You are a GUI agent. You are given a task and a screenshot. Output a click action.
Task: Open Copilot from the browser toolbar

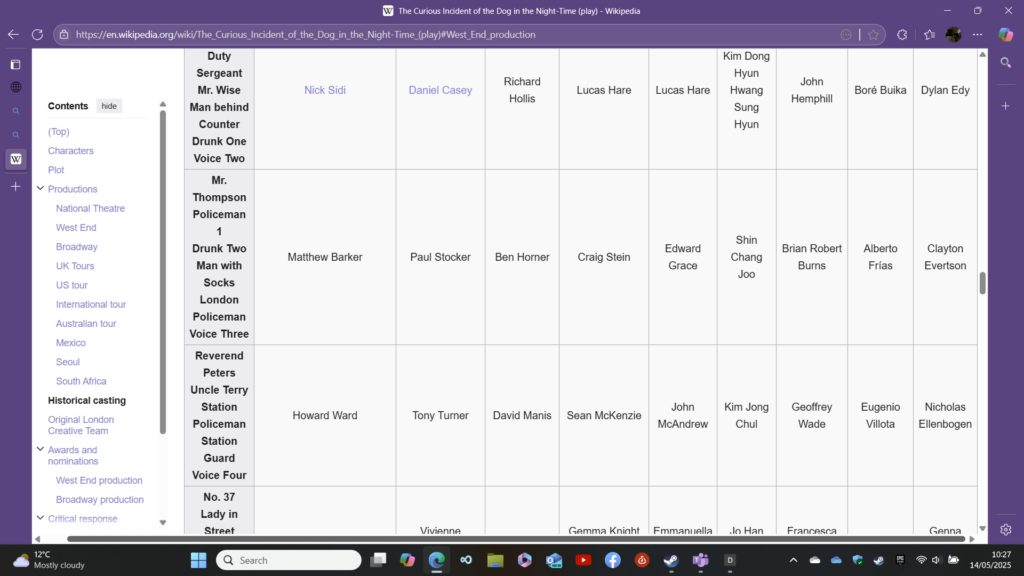(x=1006, y=35)
